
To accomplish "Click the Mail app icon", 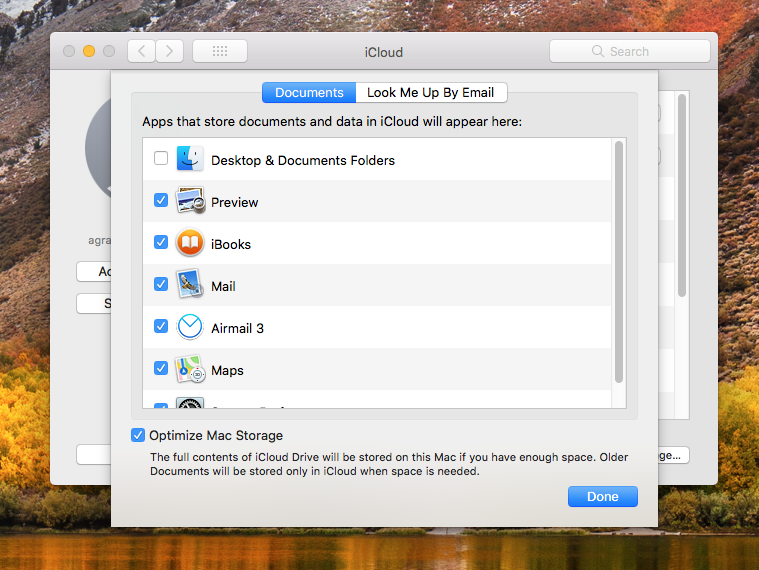I will point(189,284).
